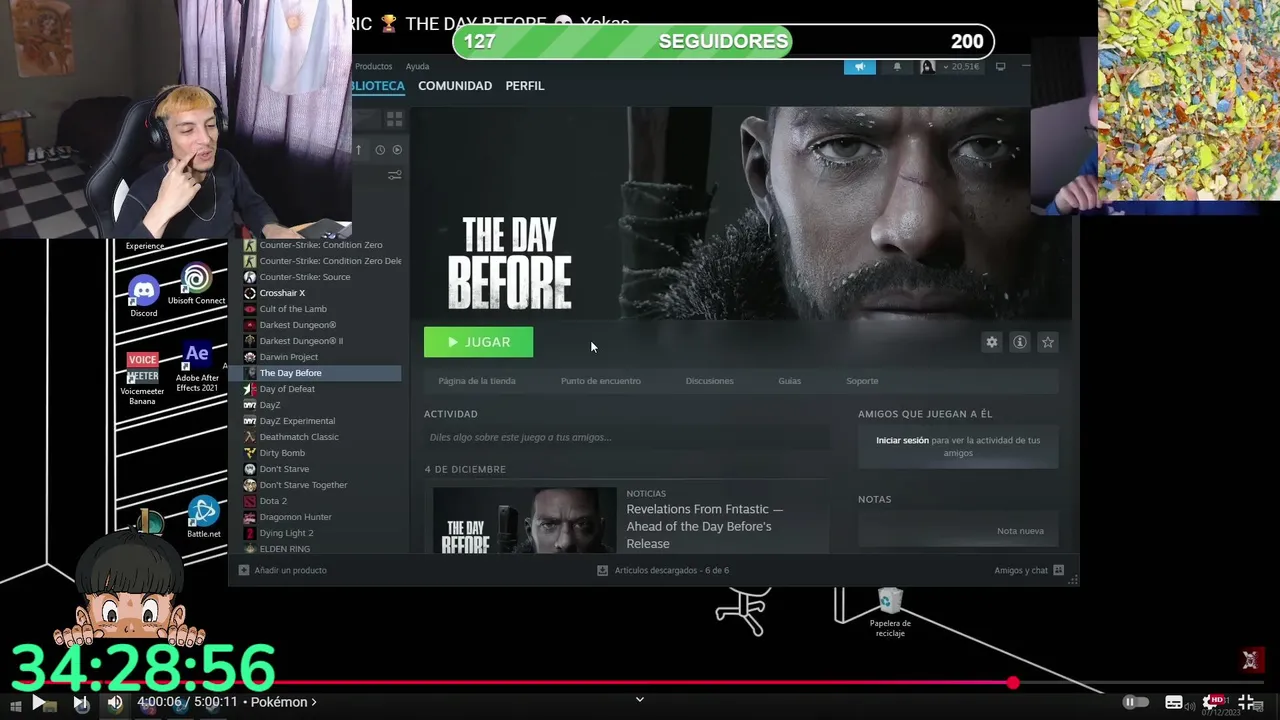Open Discusiones link
This screenshot has height=720, width=1280.
[x=709, y=381]
